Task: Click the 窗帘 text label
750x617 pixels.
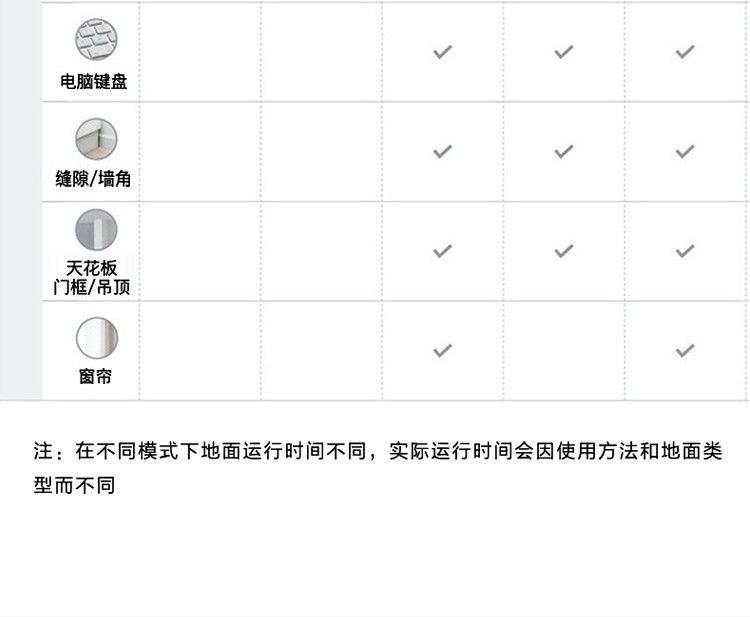Action: tap(95, 376)
